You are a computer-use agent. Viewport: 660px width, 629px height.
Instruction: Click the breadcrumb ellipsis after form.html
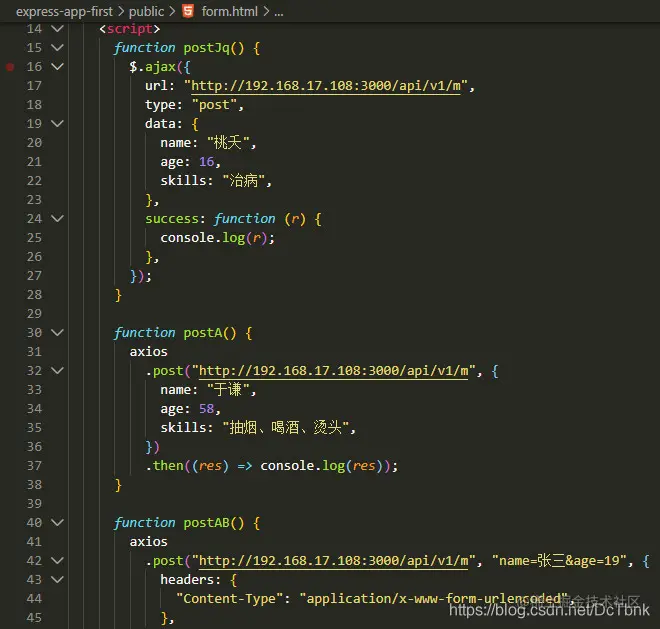[x=279, y=12]
